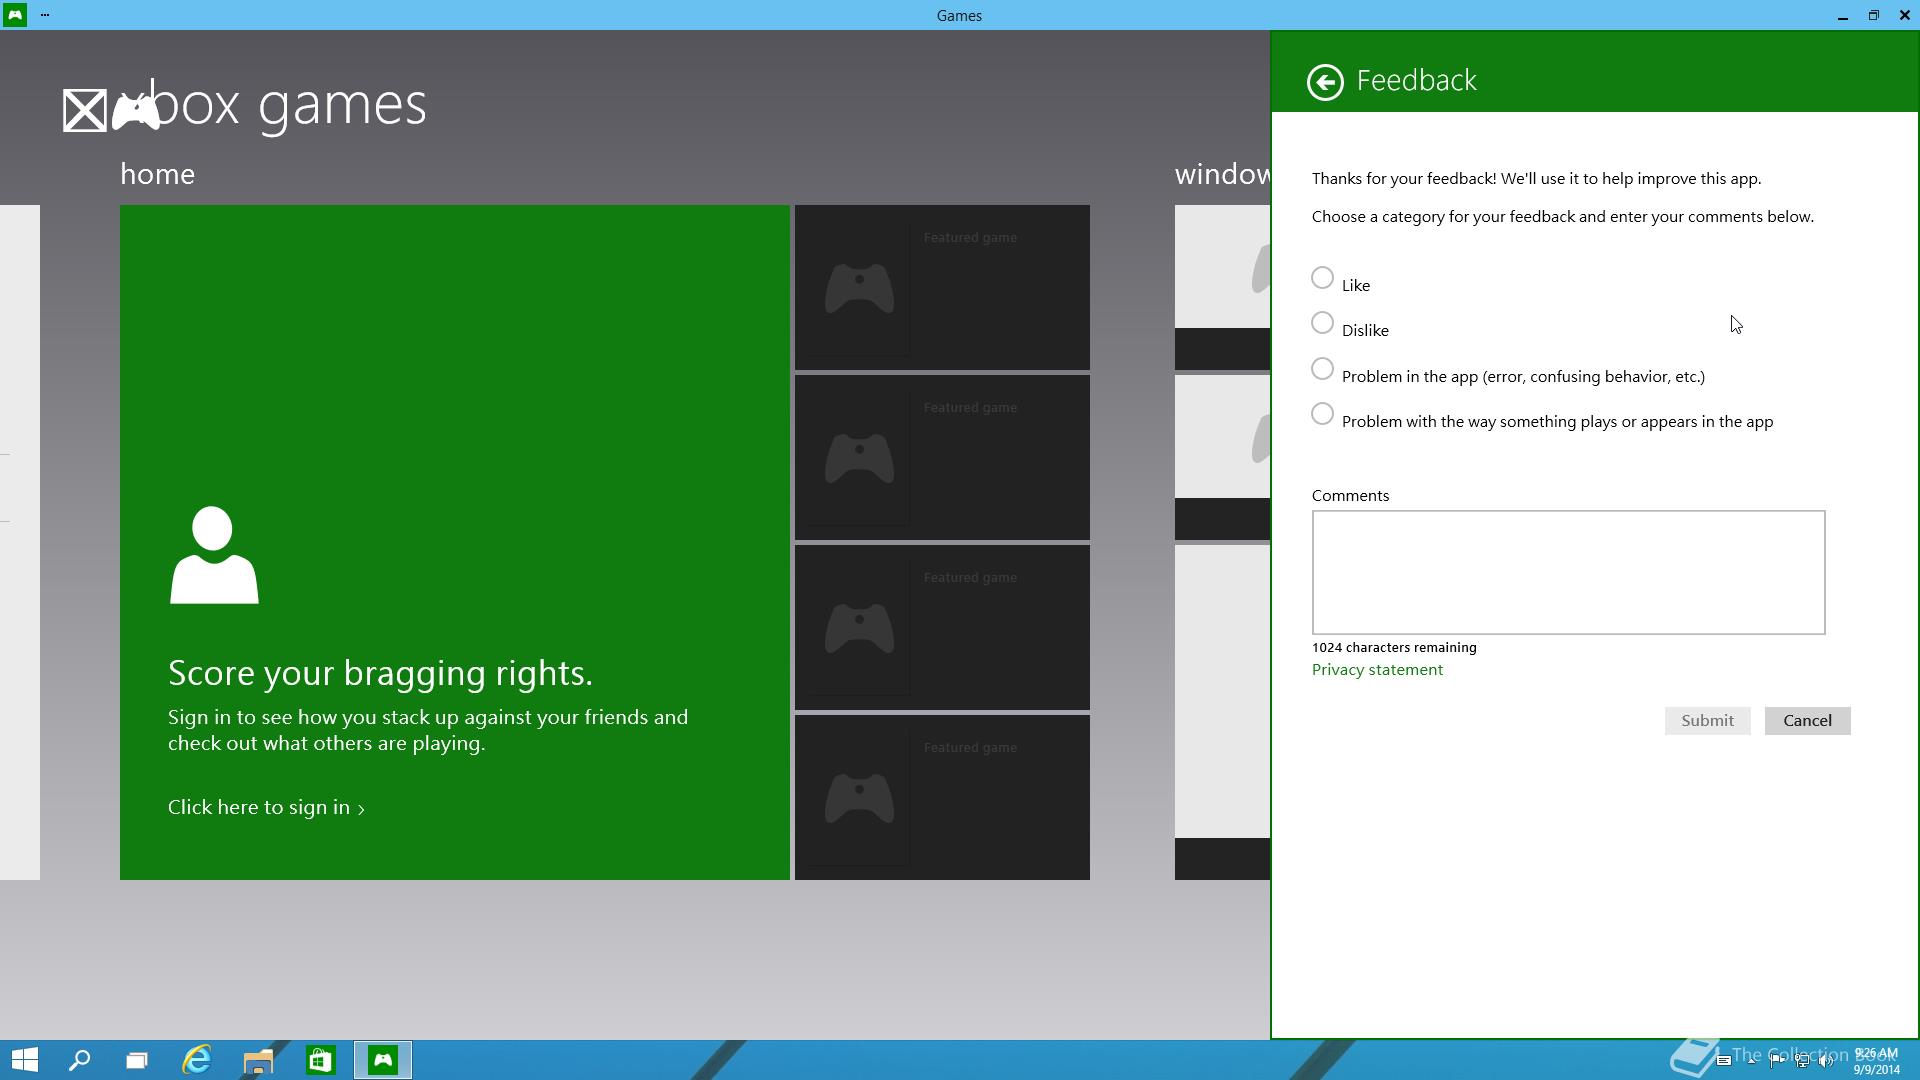Image resolution: width=1920 pixels, height=1080 pixels.
Task: Click the Cancel button
Action: (1807, 721)
